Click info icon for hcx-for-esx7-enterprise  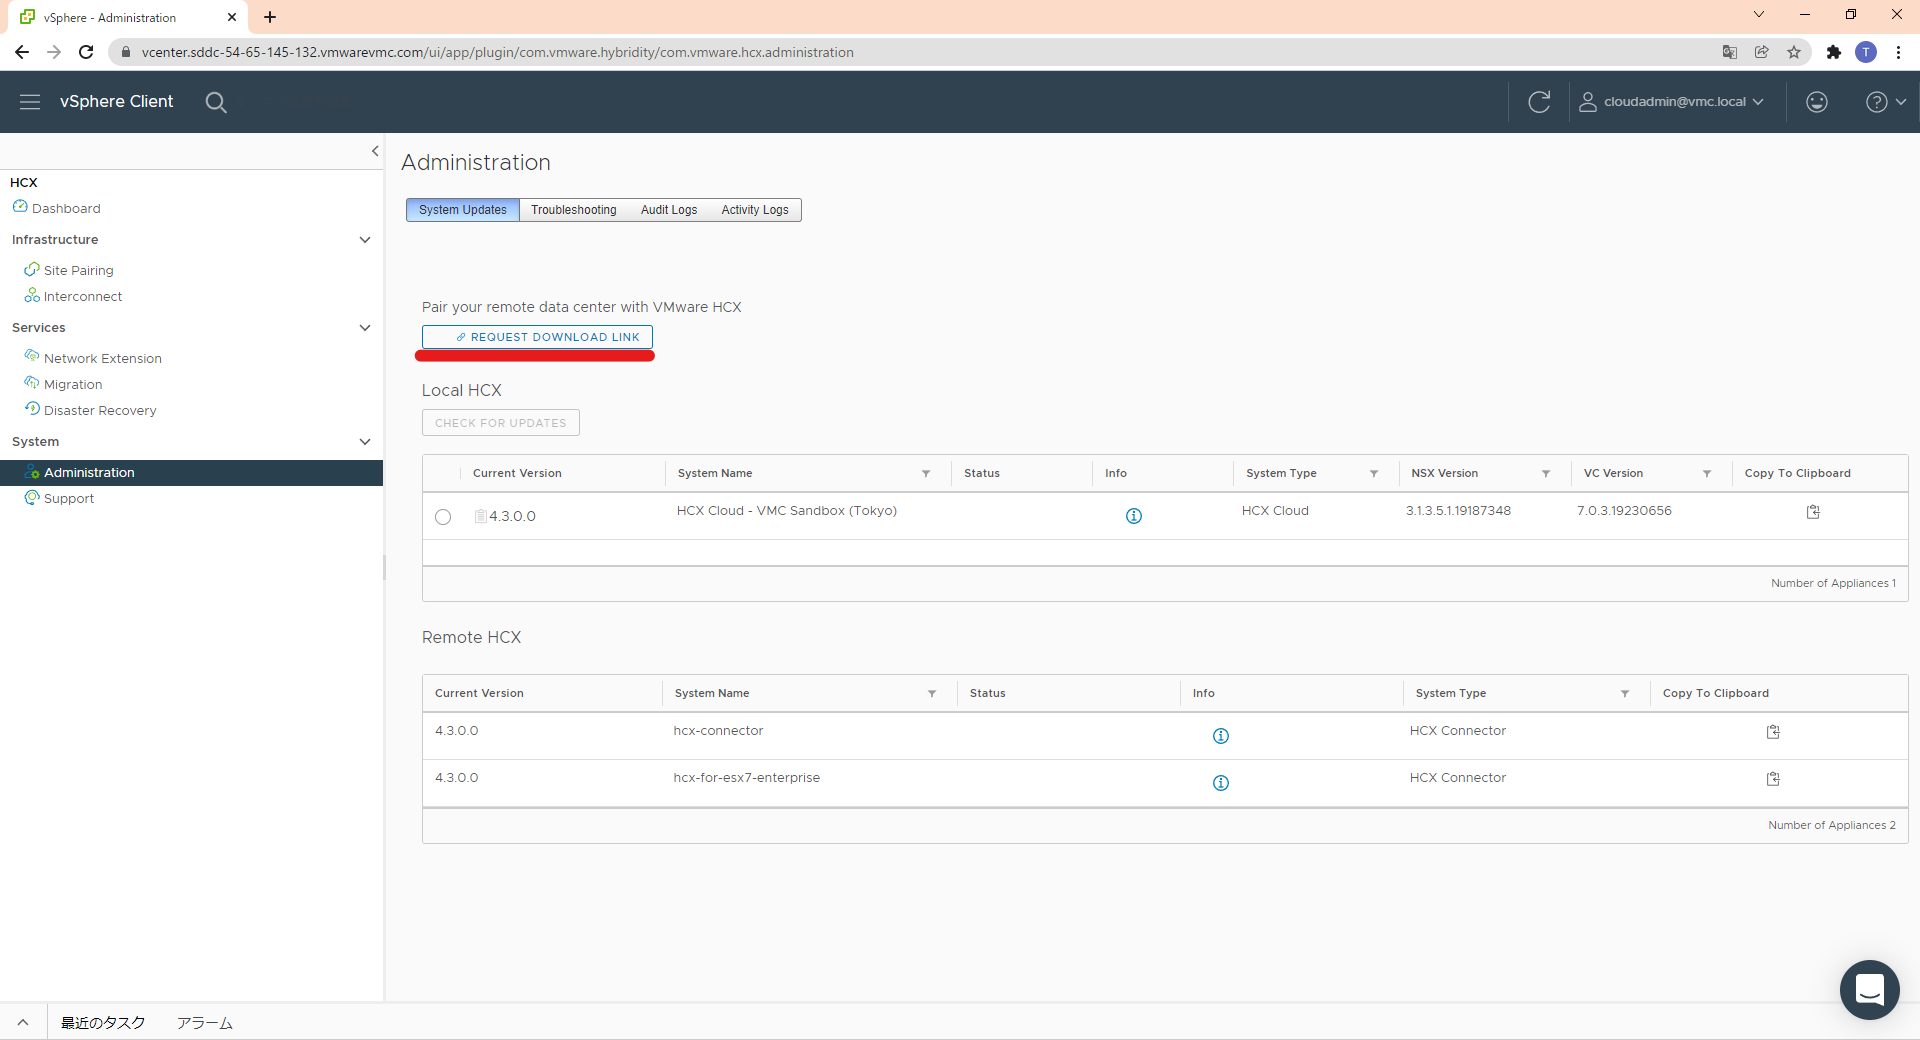tap(1221, 783)
